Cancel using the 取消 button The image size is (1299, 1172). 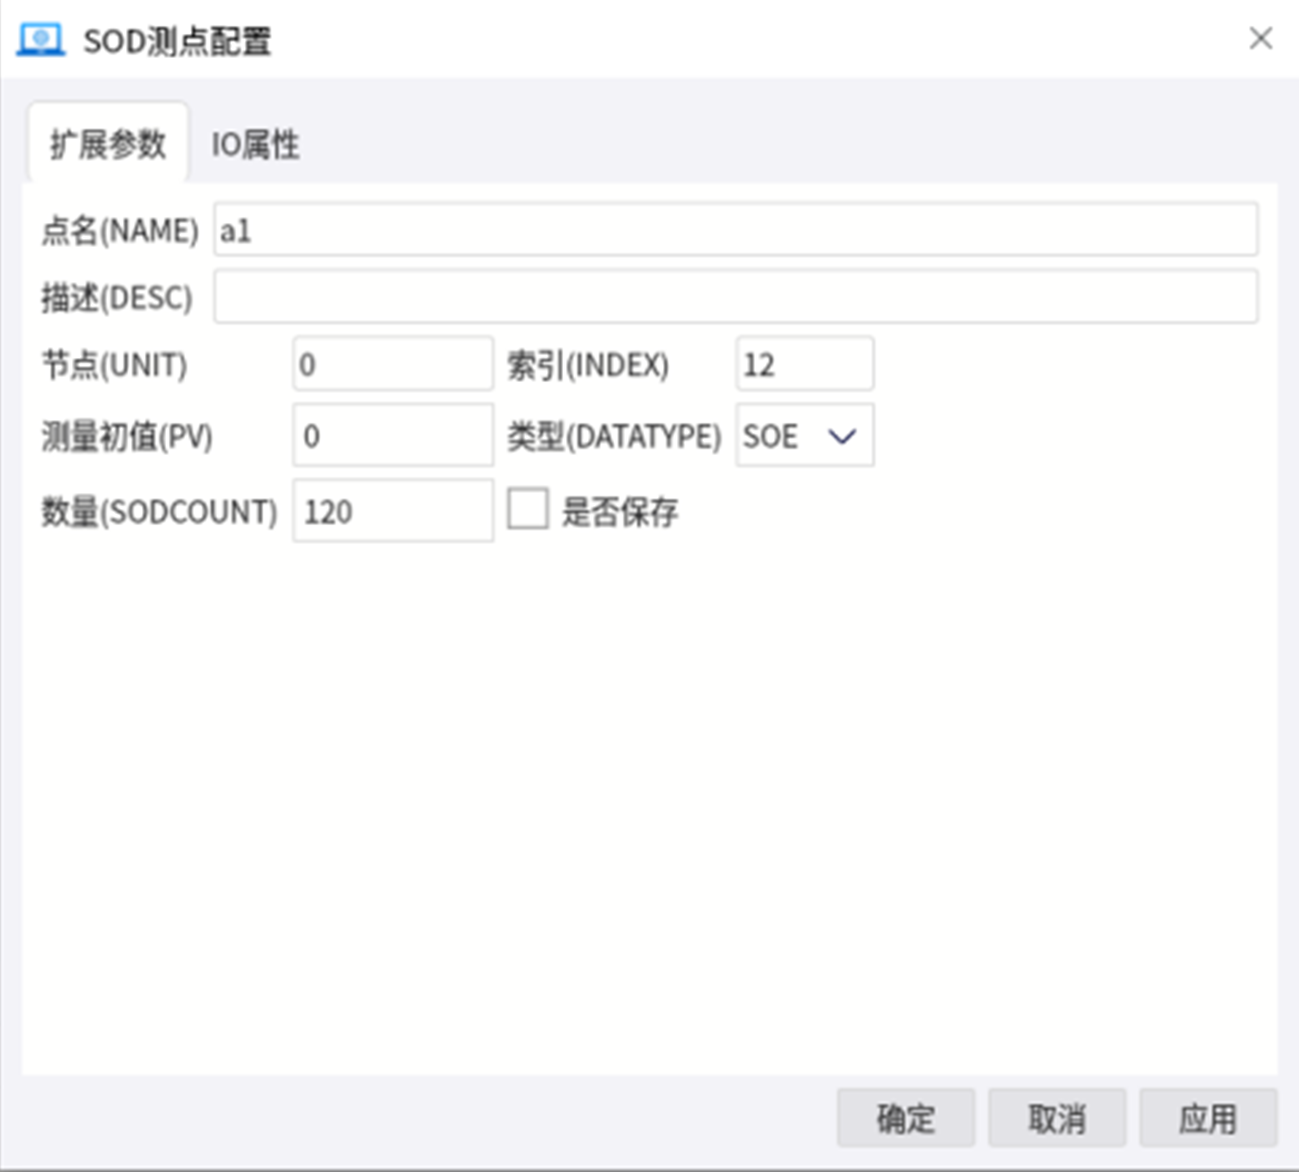[x=1056, y=1118]
